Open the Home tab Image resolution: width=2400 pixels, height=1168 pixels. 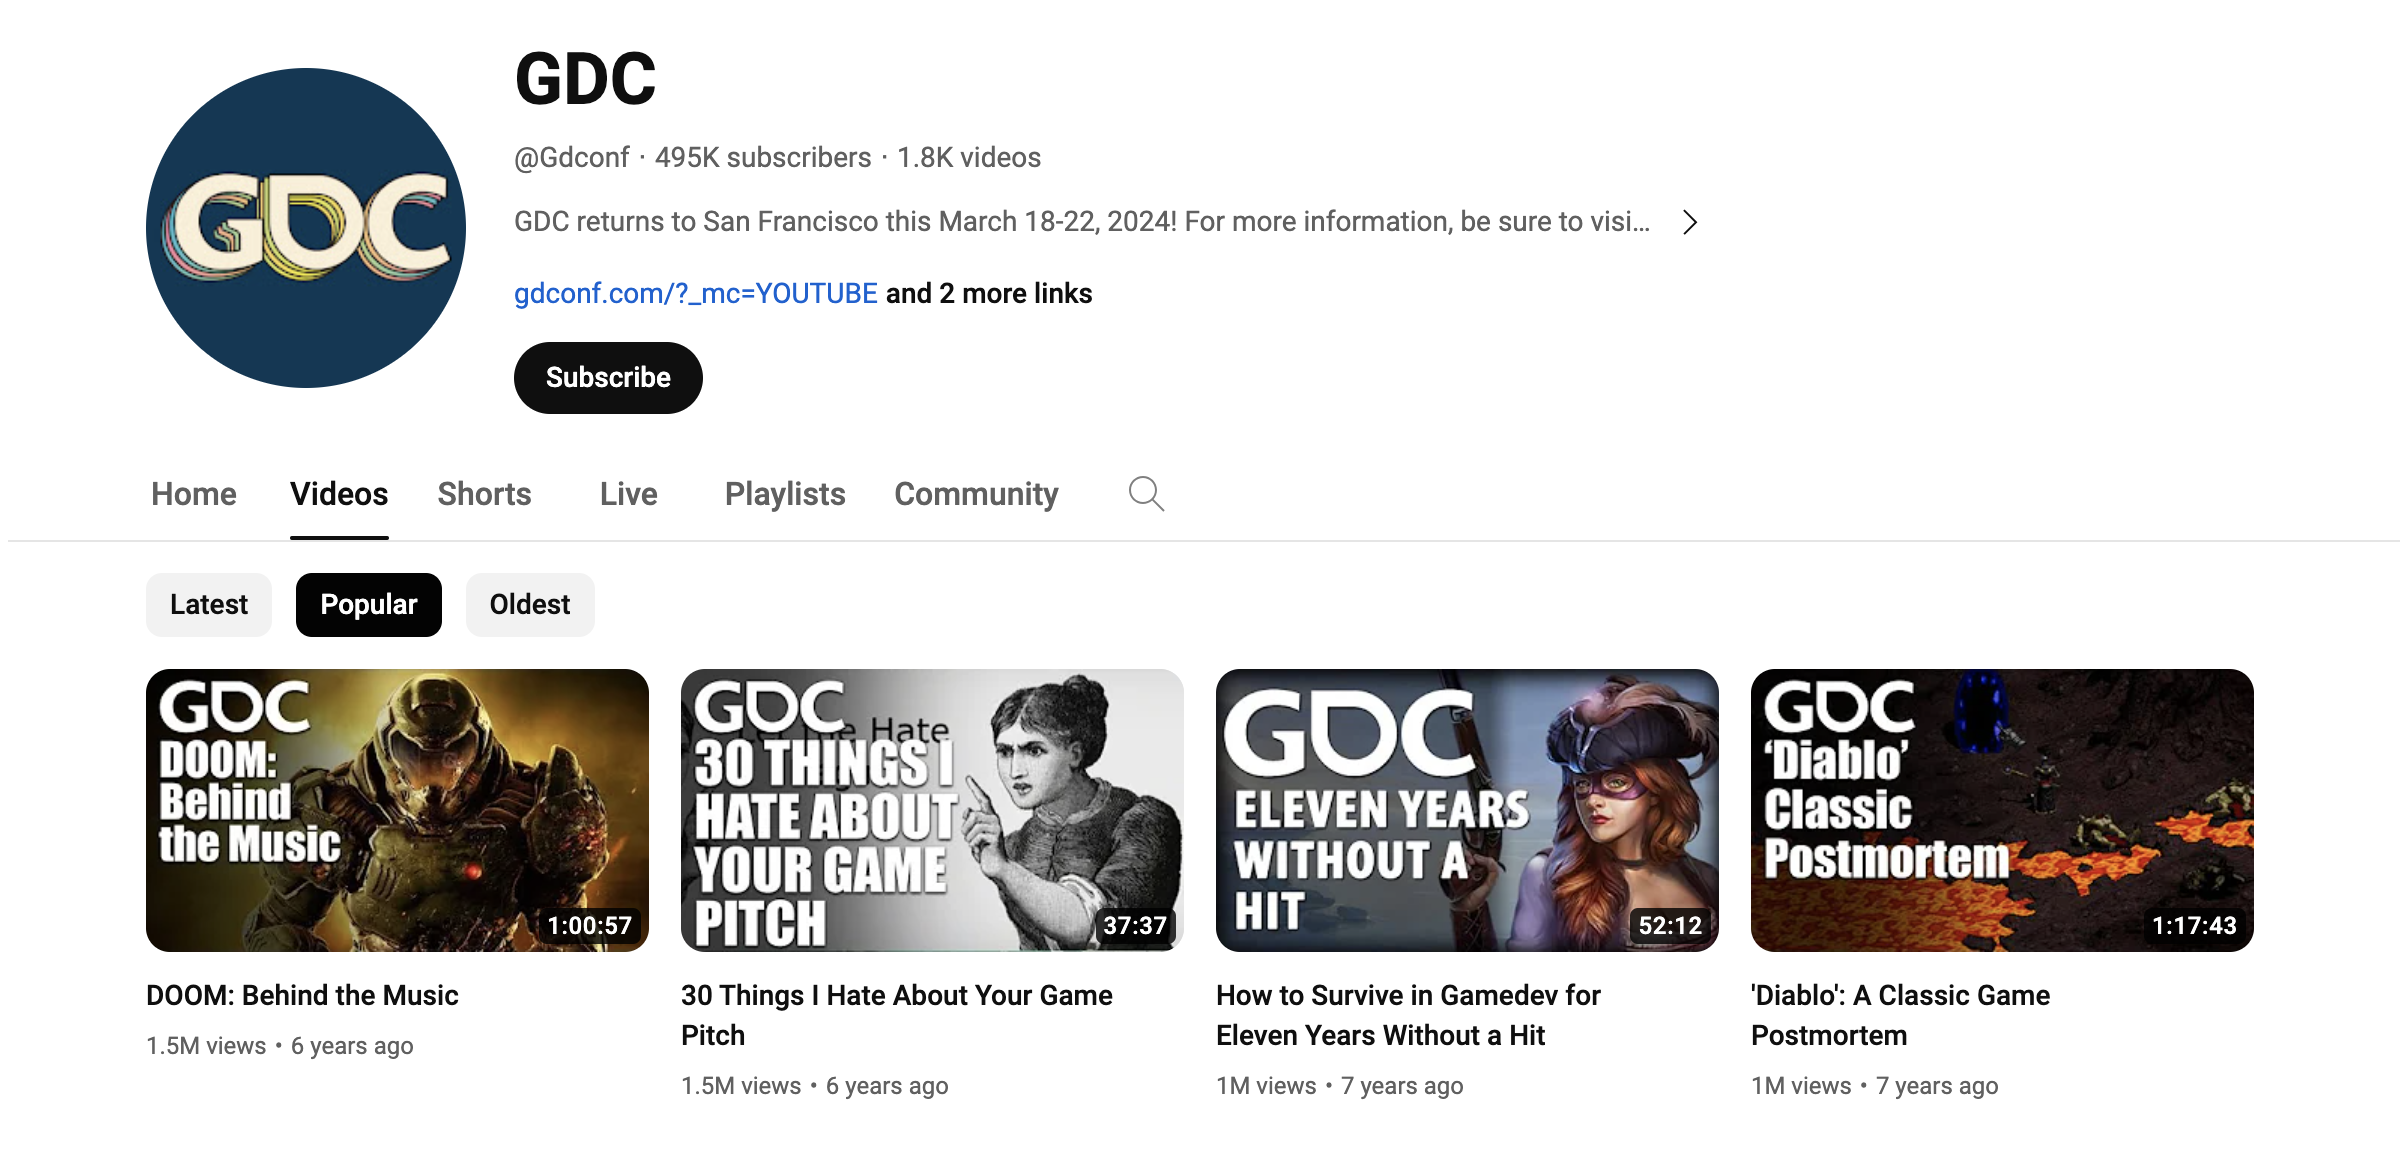193,494
